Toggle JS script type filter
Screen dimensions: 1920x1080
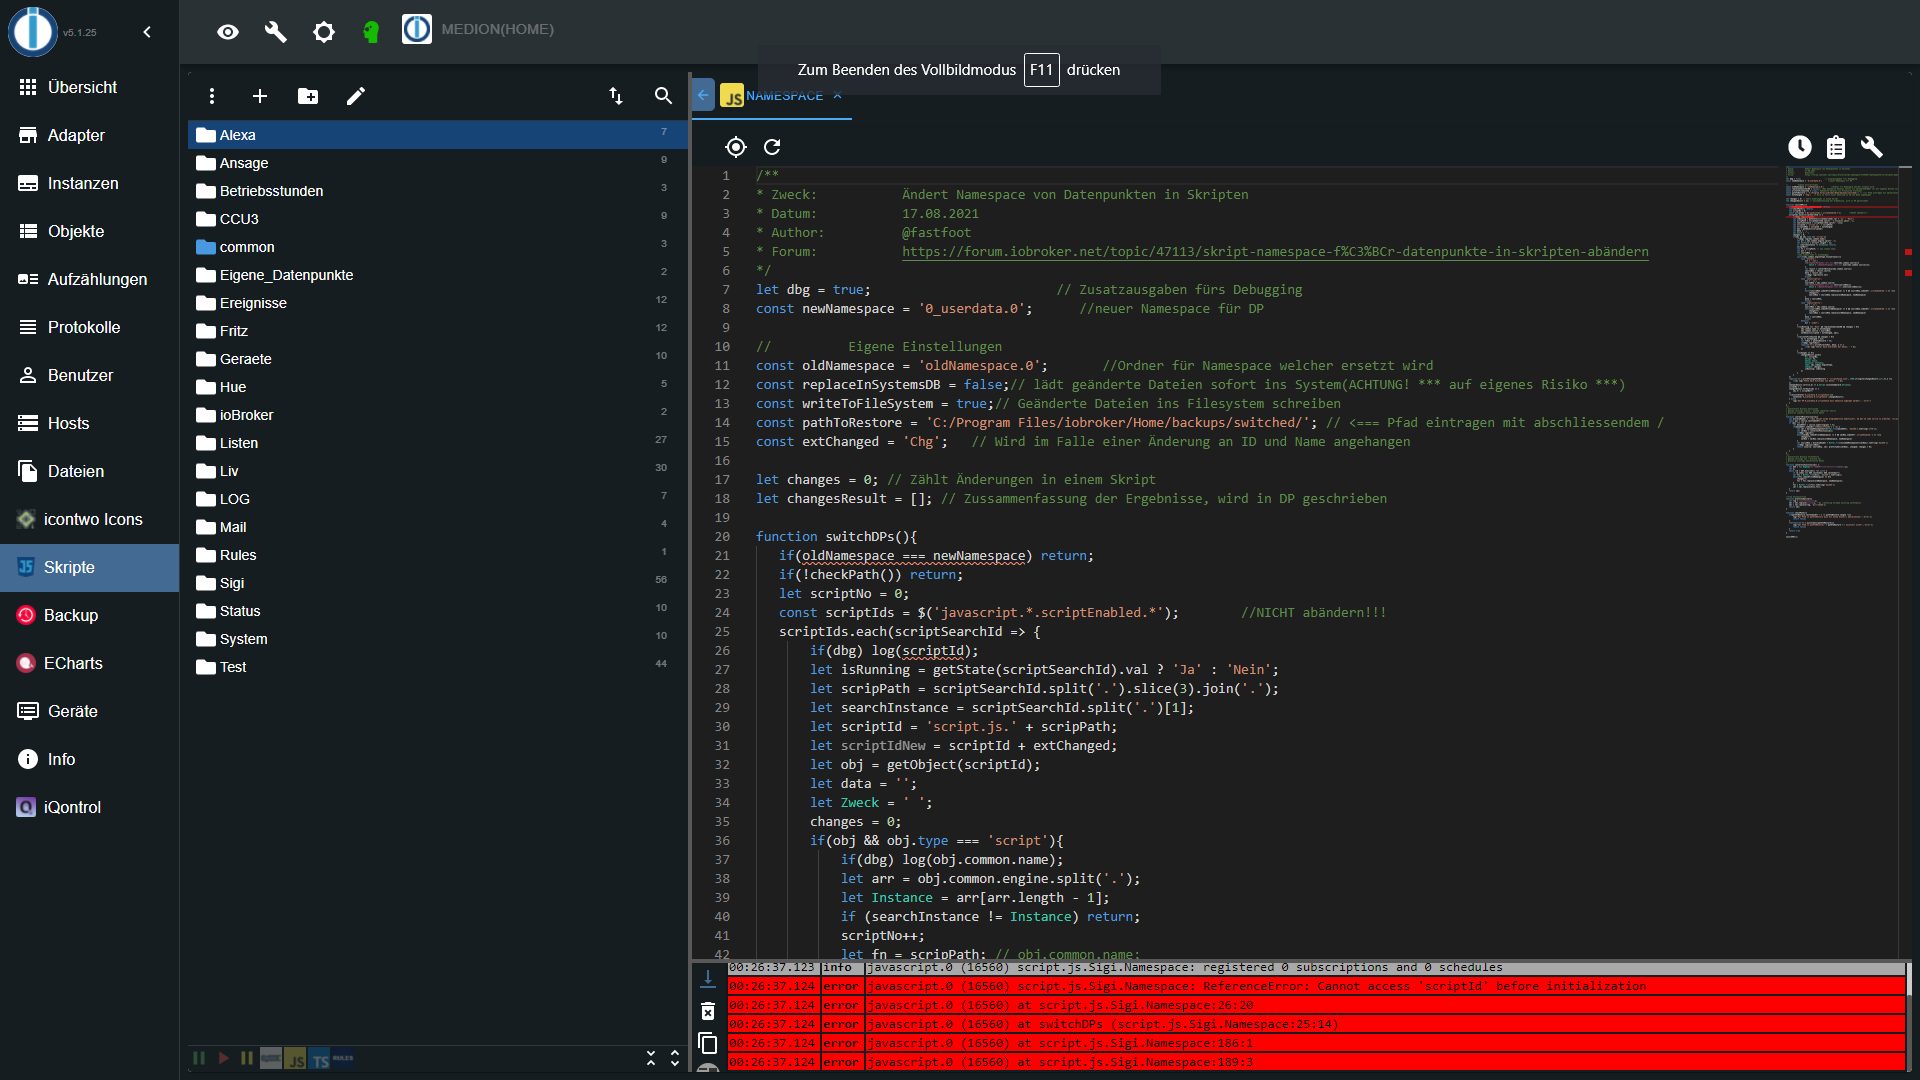click(x=295, y=1058)
